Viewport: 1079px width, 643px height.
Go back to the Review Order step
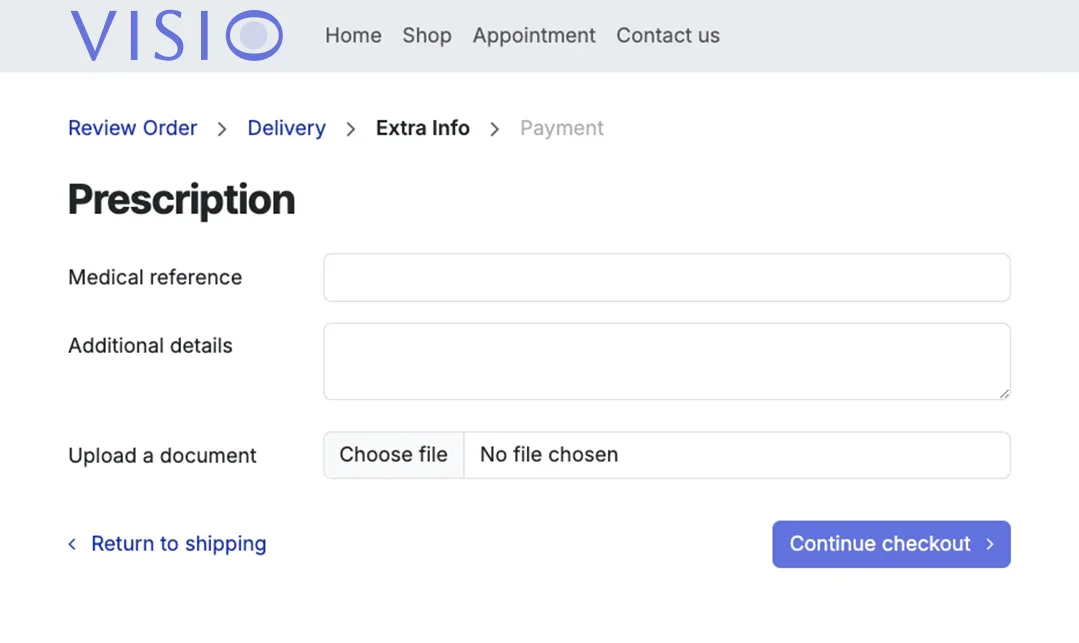pyautogui.click(x=133, y=128)
